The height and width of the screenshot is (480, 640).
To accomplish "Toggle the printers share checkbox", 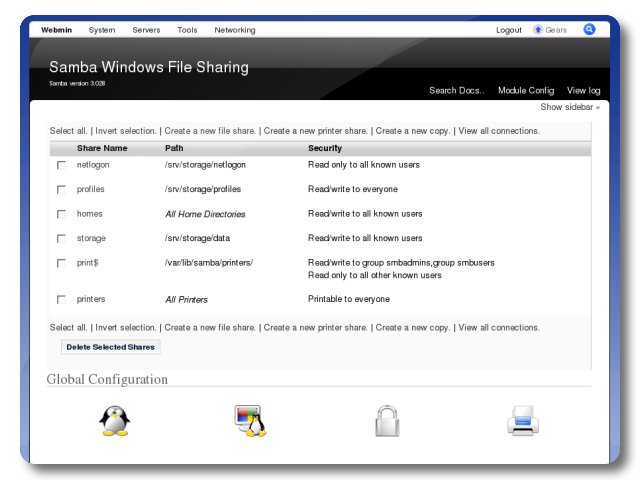I will (x=61, y=299).
